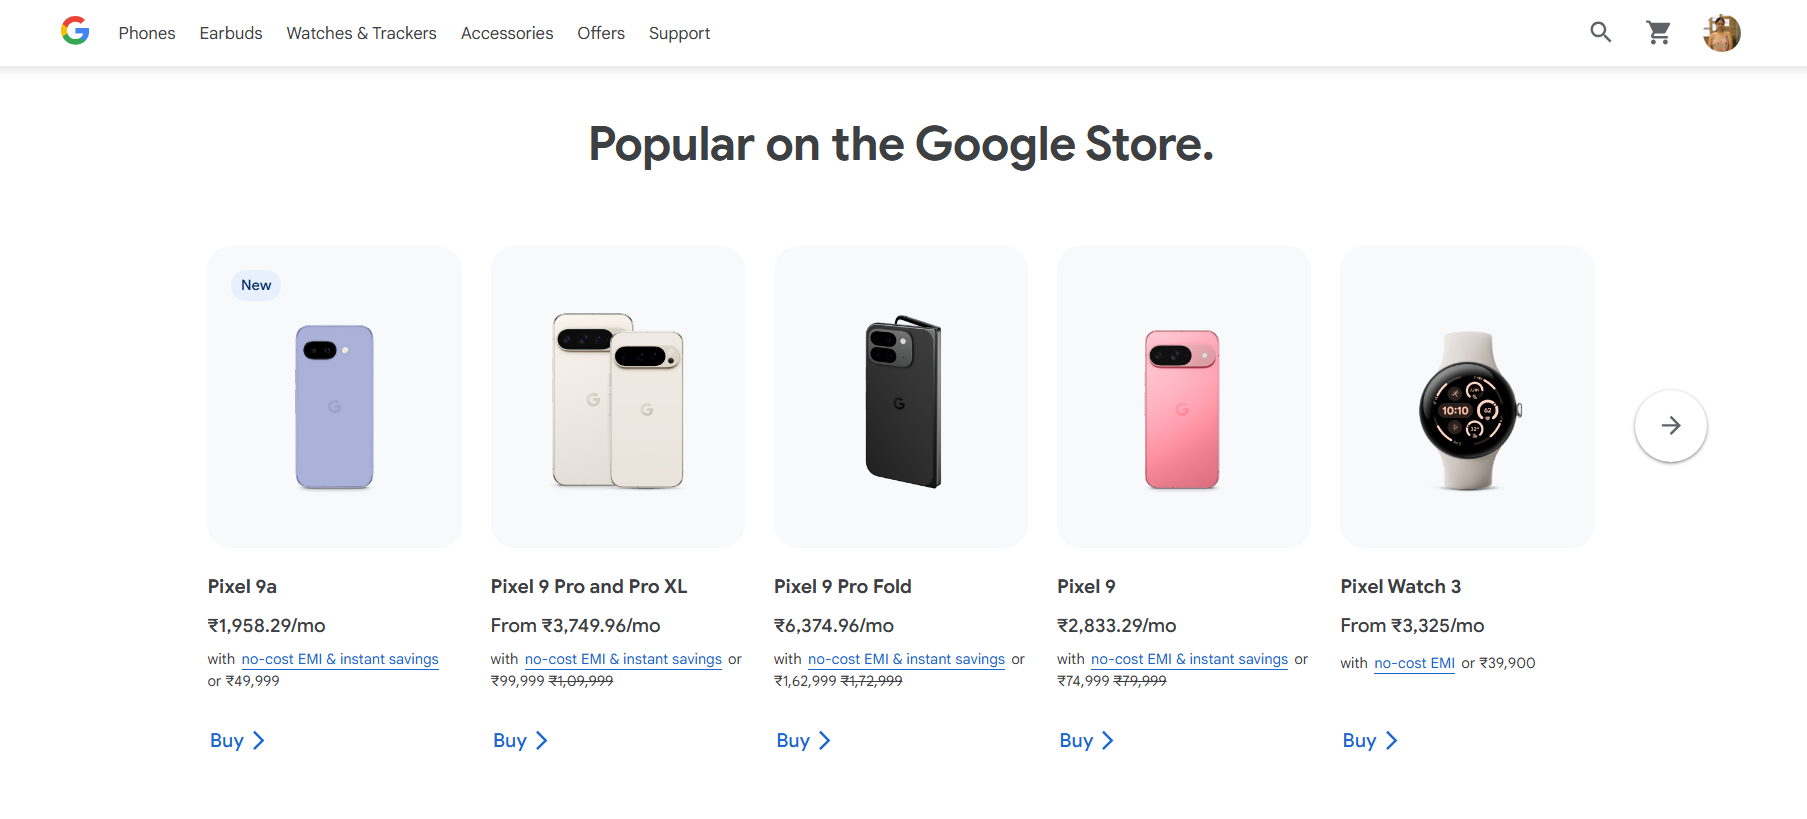The height and width of the screenshot is (819, 1807).
Task: Open no-cost EMI details for Pixel 9a
Action: pos(339,659)
